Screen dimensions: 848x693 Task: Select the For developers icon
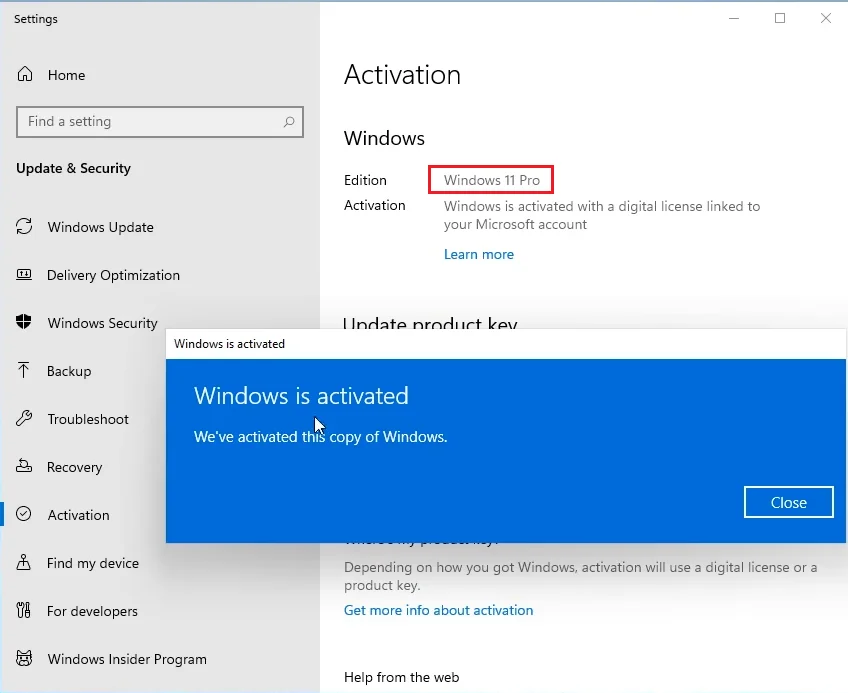tap(23, 611)
